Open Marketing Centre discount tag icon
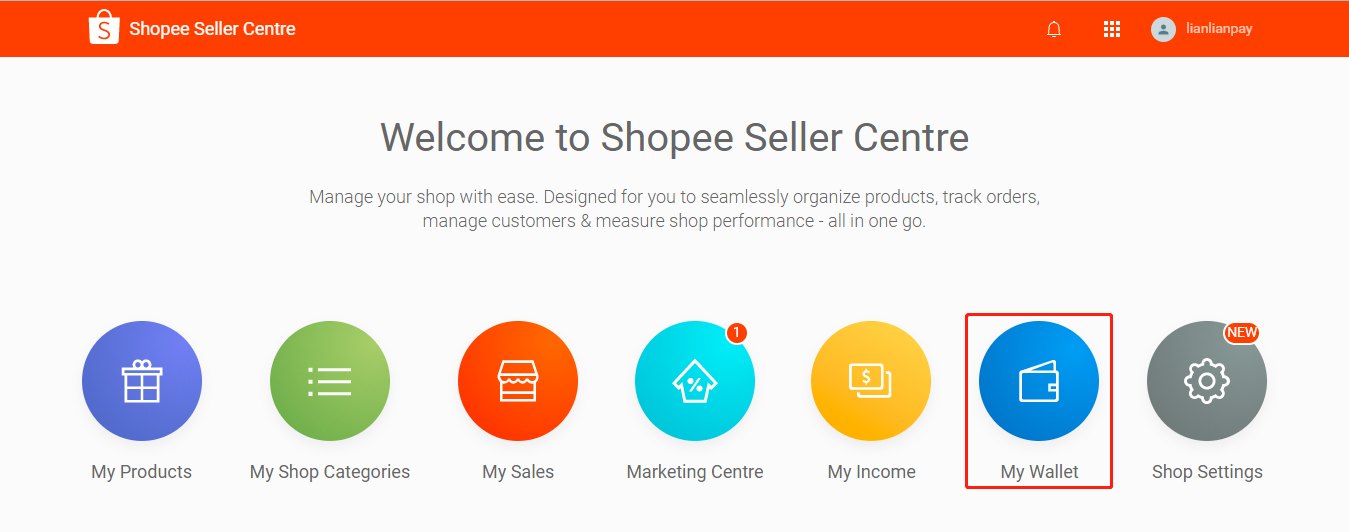 695,381
